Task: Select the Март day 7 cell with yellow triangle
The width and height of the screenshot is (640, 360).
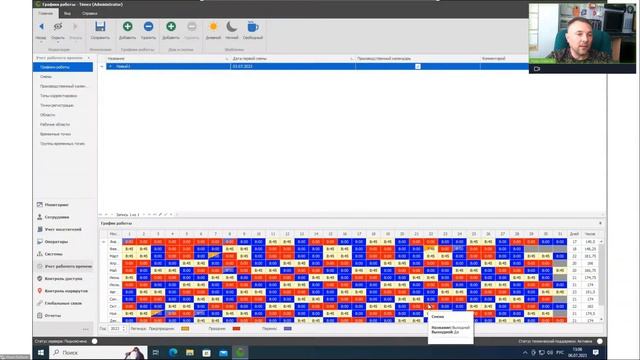Action: (x=216, y=256)
